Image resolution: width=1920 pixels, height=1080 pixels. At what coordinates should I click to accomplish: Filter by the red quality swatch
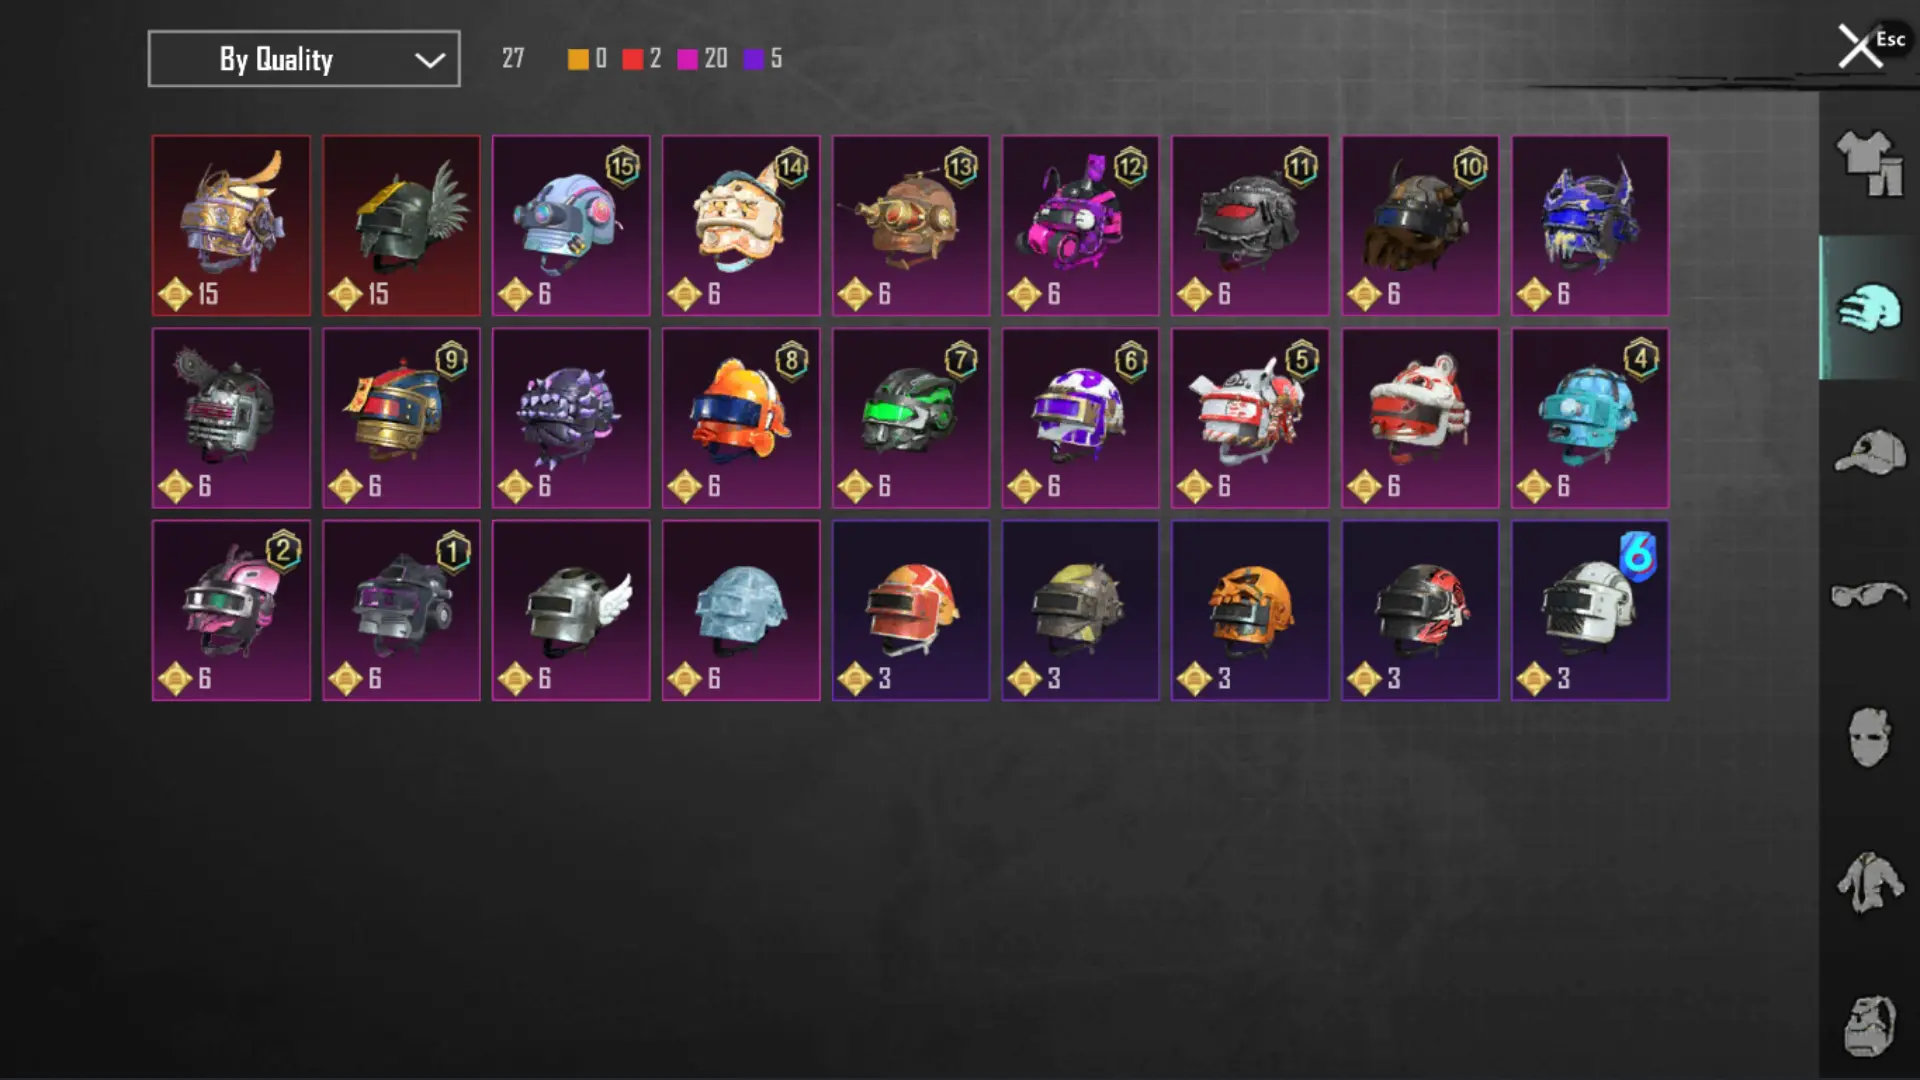pyautogui.click(x=632, y=59)
